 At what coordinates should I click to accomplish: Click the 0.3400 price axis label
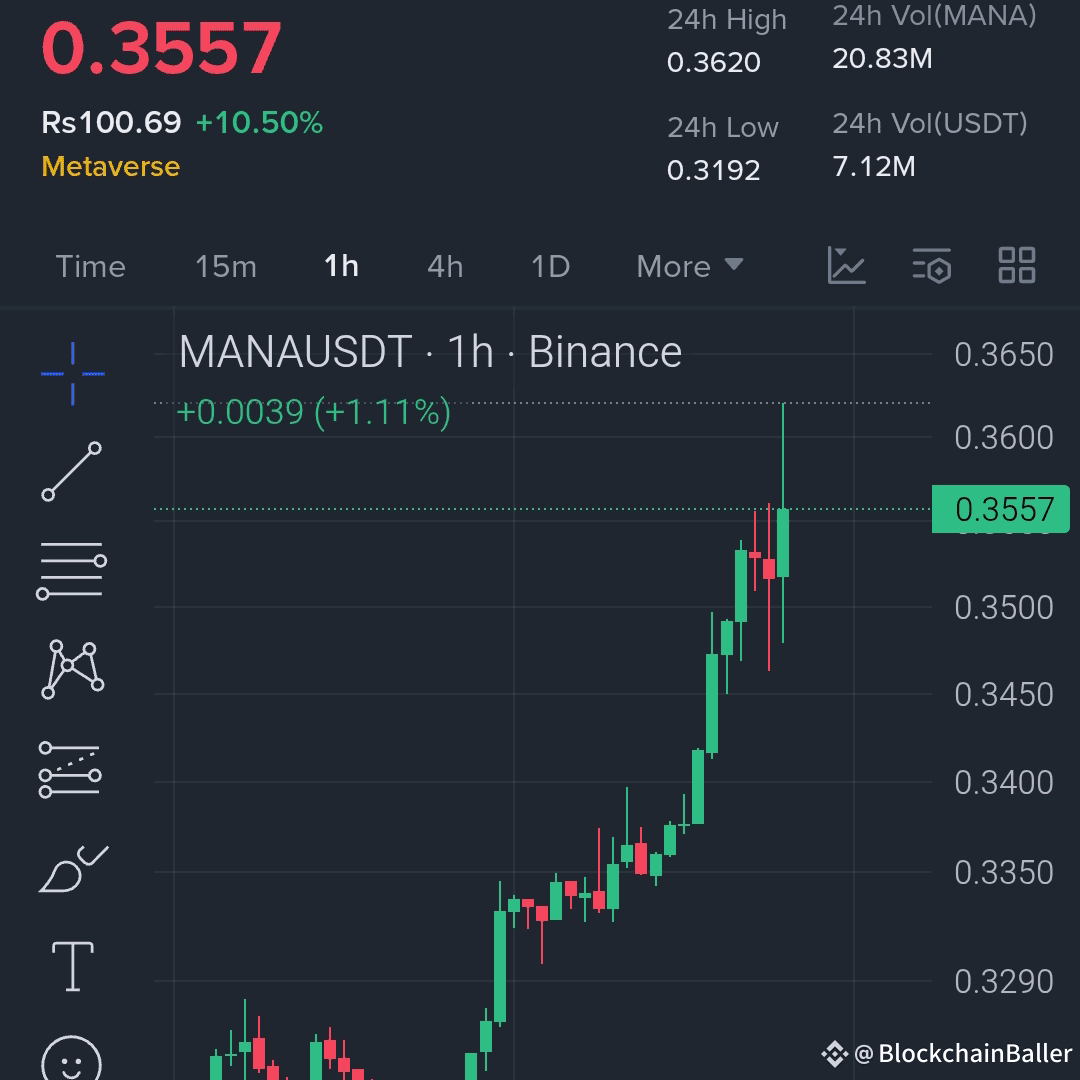pyautogui.click(x=1004, y=782)
